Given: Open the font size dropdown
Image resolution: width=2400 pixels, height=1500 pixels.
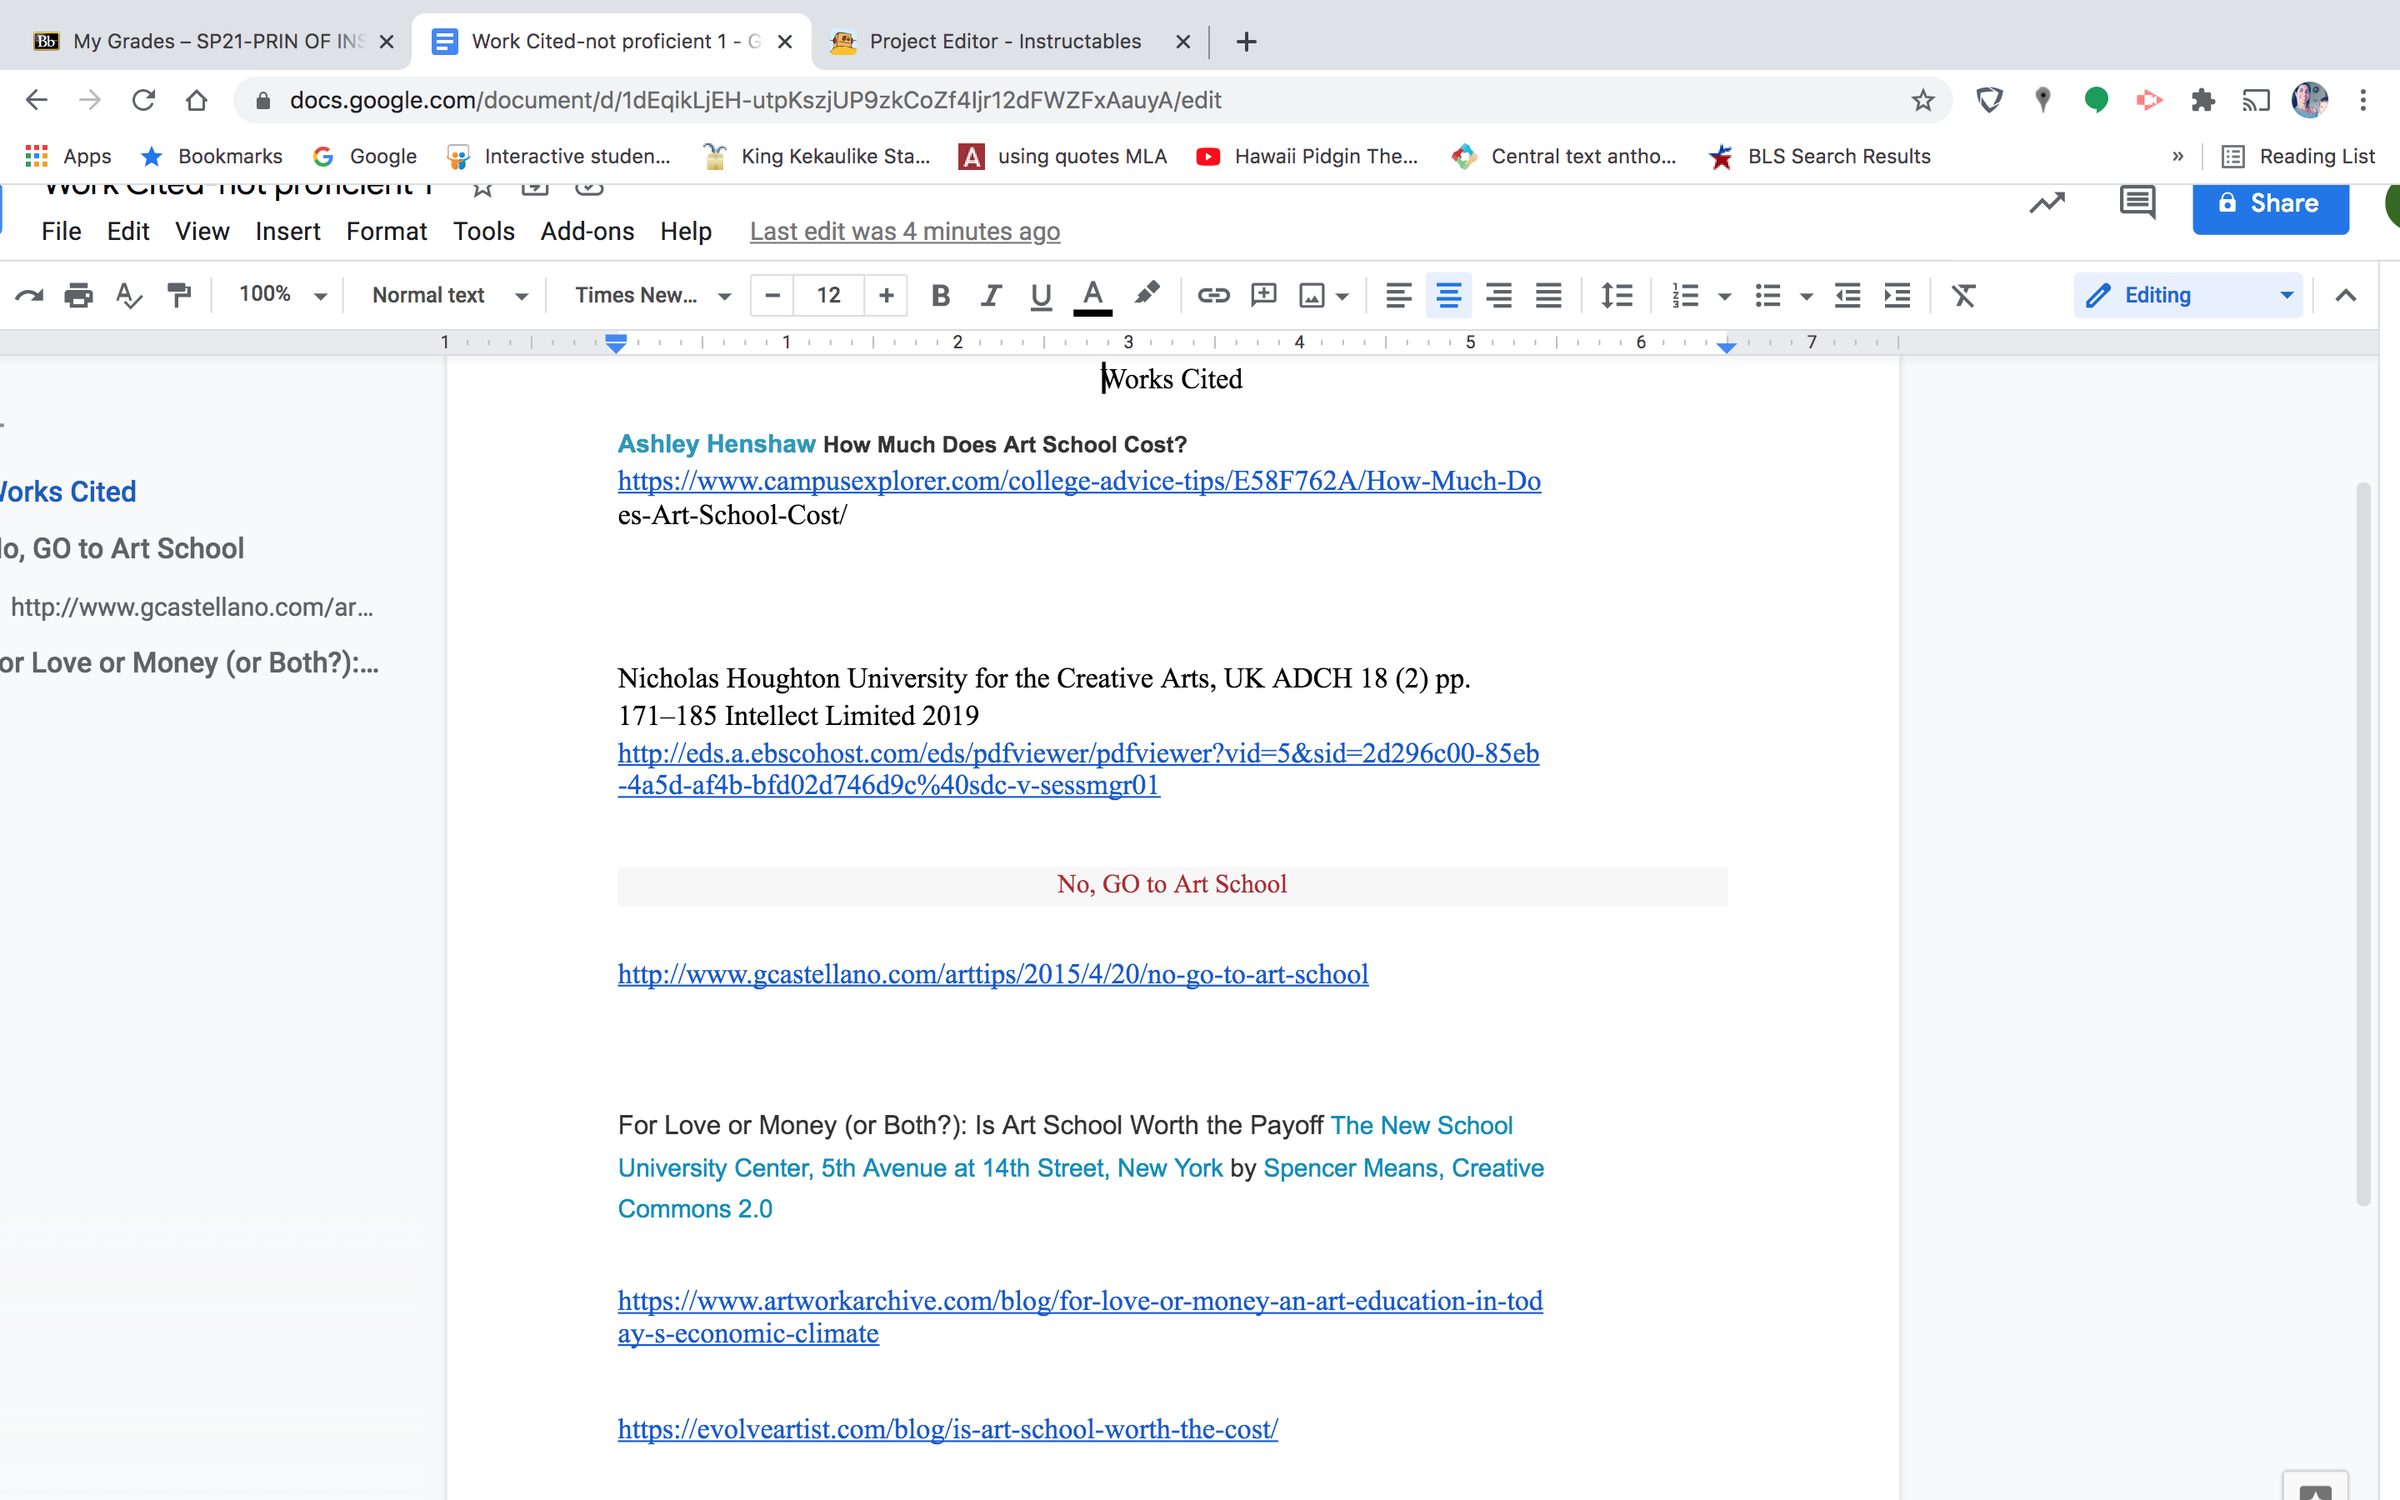Looking at the screenshot, I should 828,295.
